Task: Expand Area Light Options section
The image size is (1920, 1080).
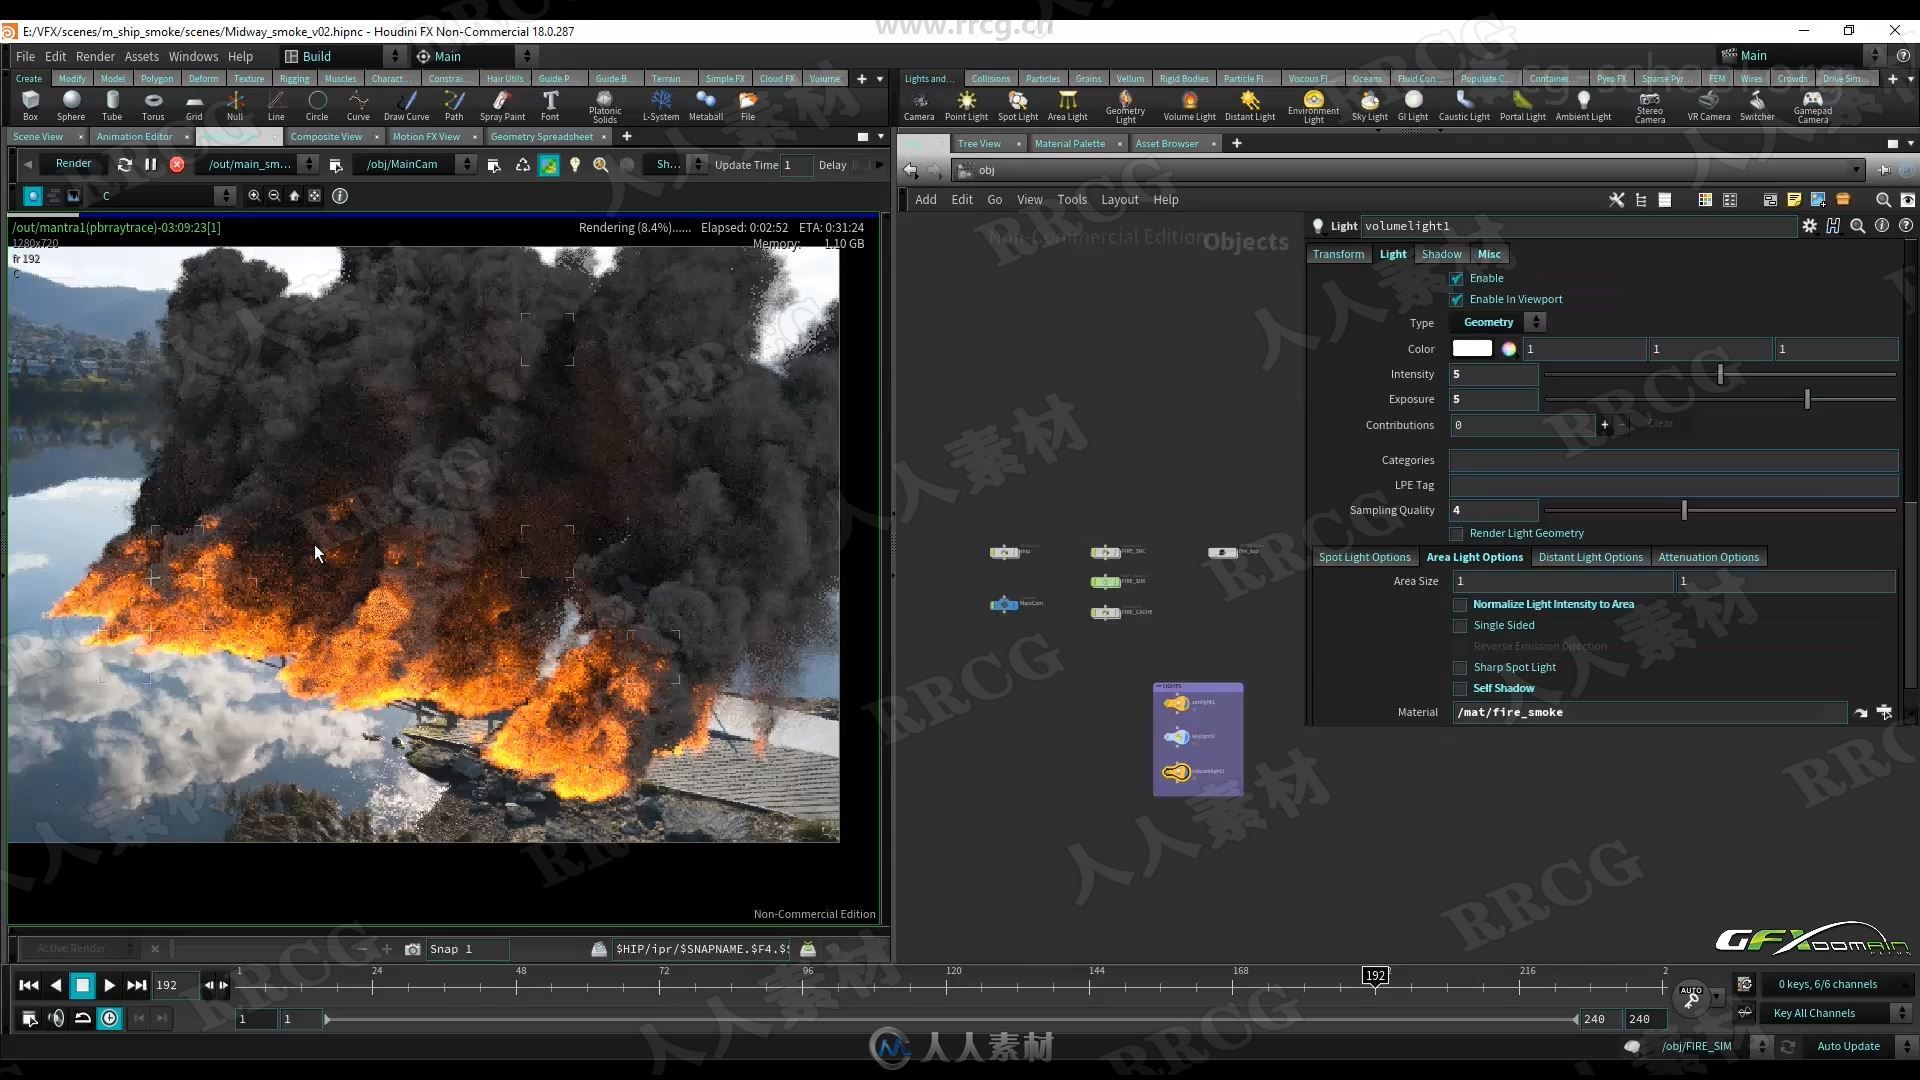Action: point(1474,555)
